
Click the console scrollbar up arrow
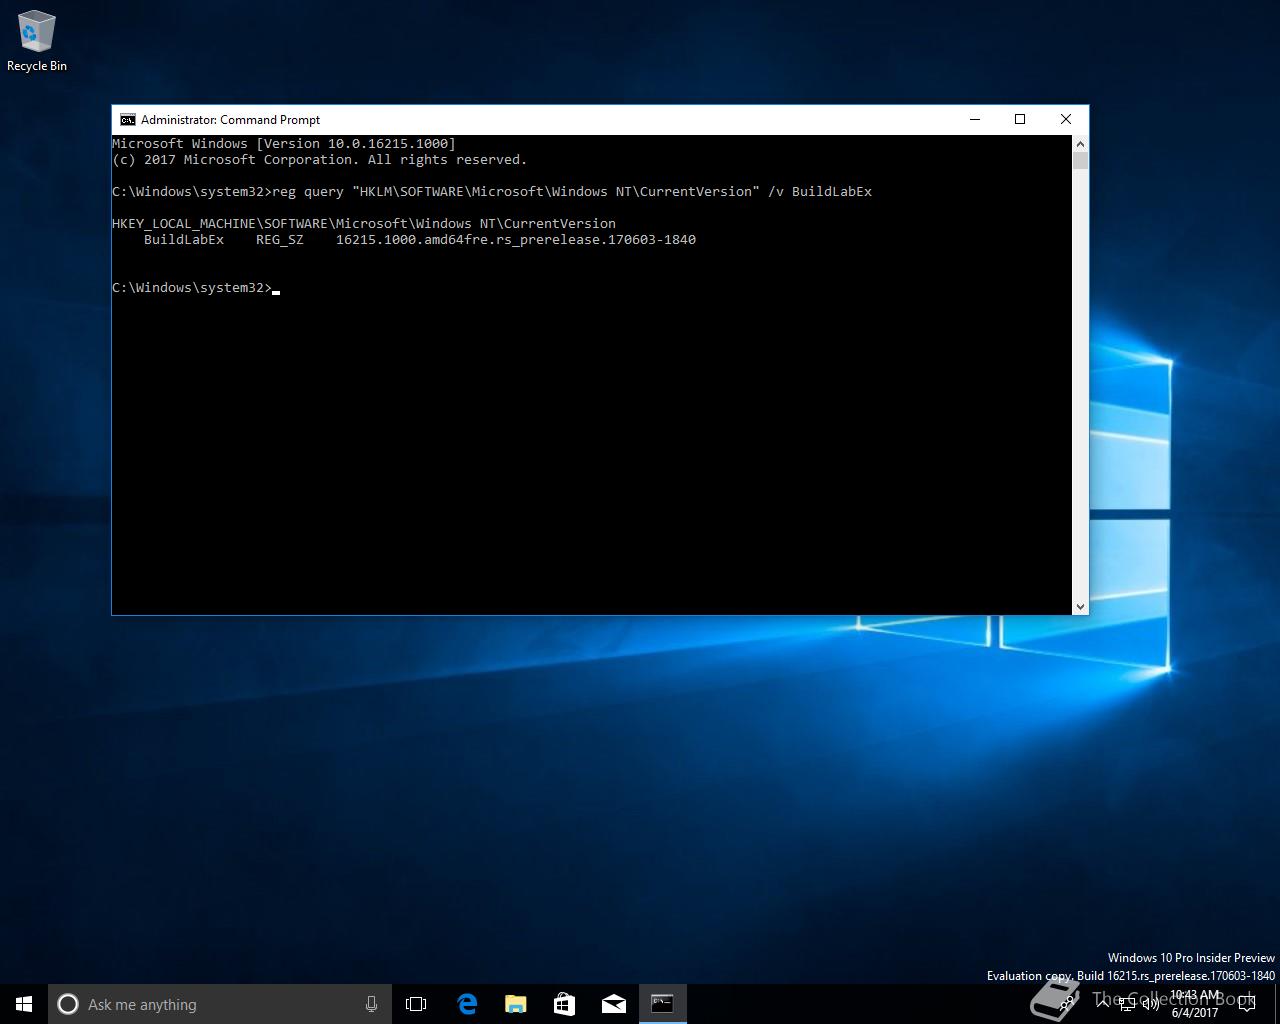coord(1080,143)
